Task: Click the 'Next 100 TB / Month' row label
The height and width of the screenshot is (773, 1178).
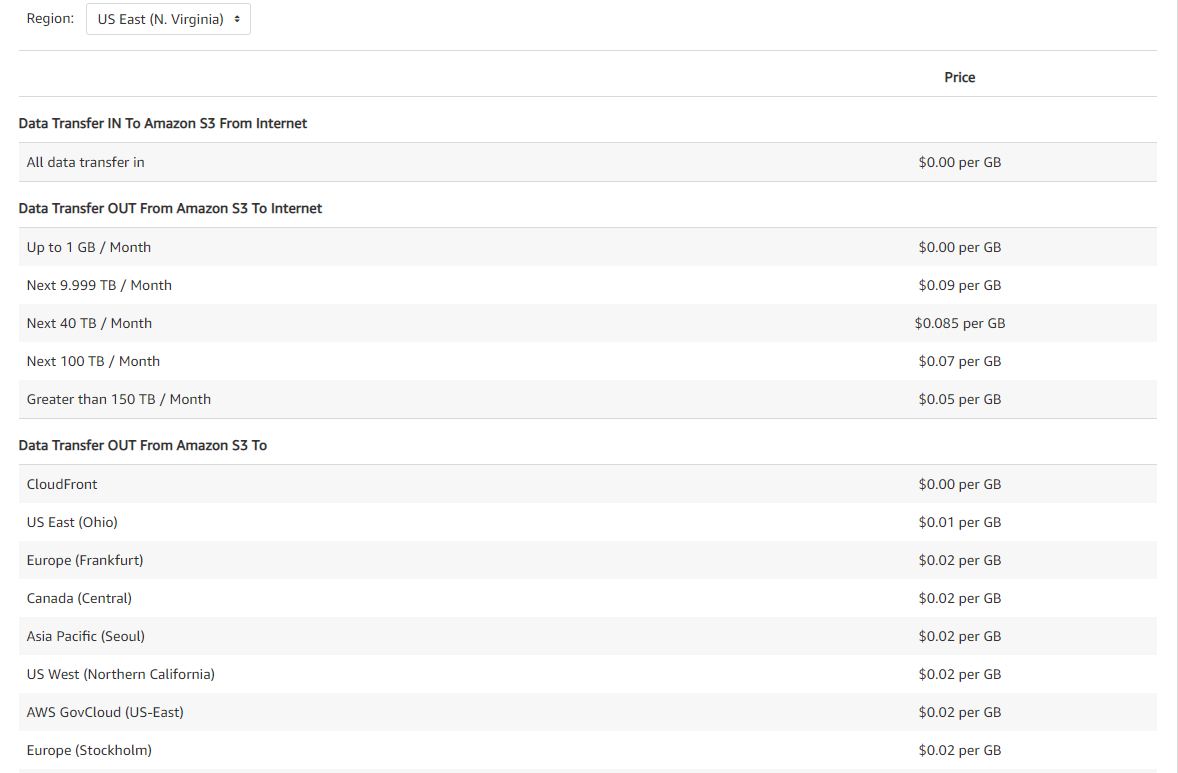Action: coord(93,361)
